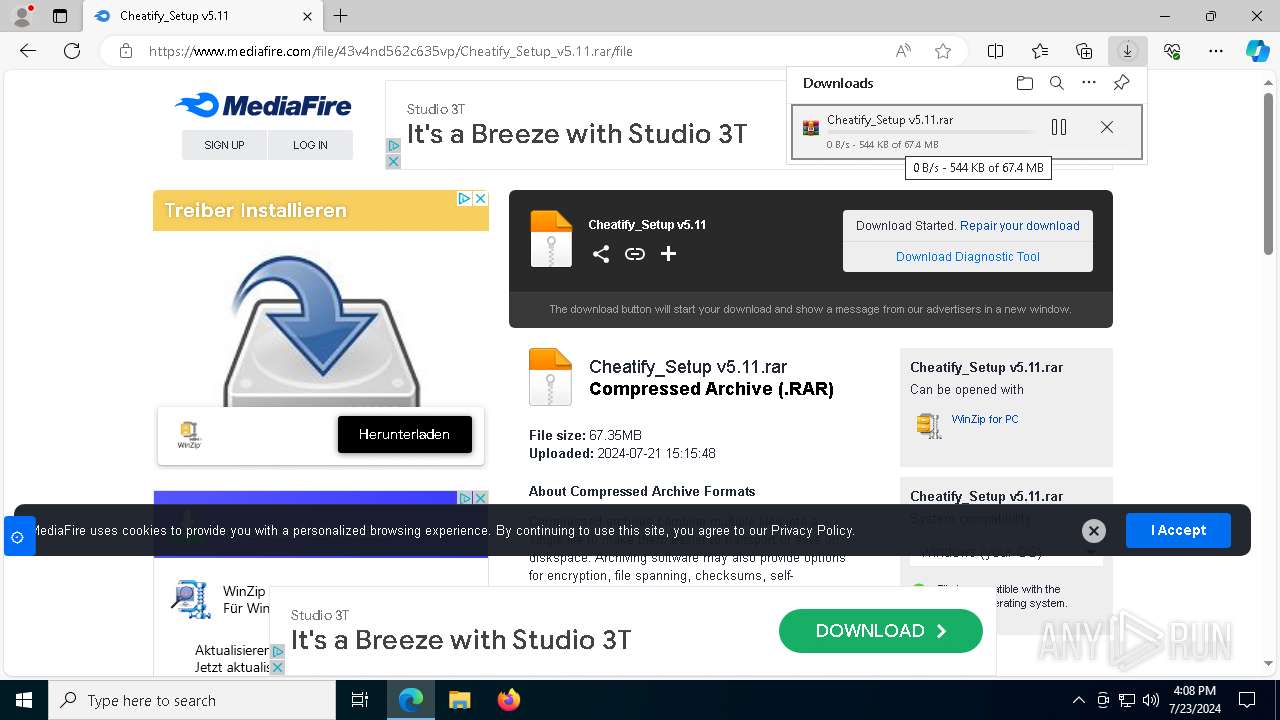Open the Windows Start menu
This screenshot has width=1280, height=720.
click(24, 700)
